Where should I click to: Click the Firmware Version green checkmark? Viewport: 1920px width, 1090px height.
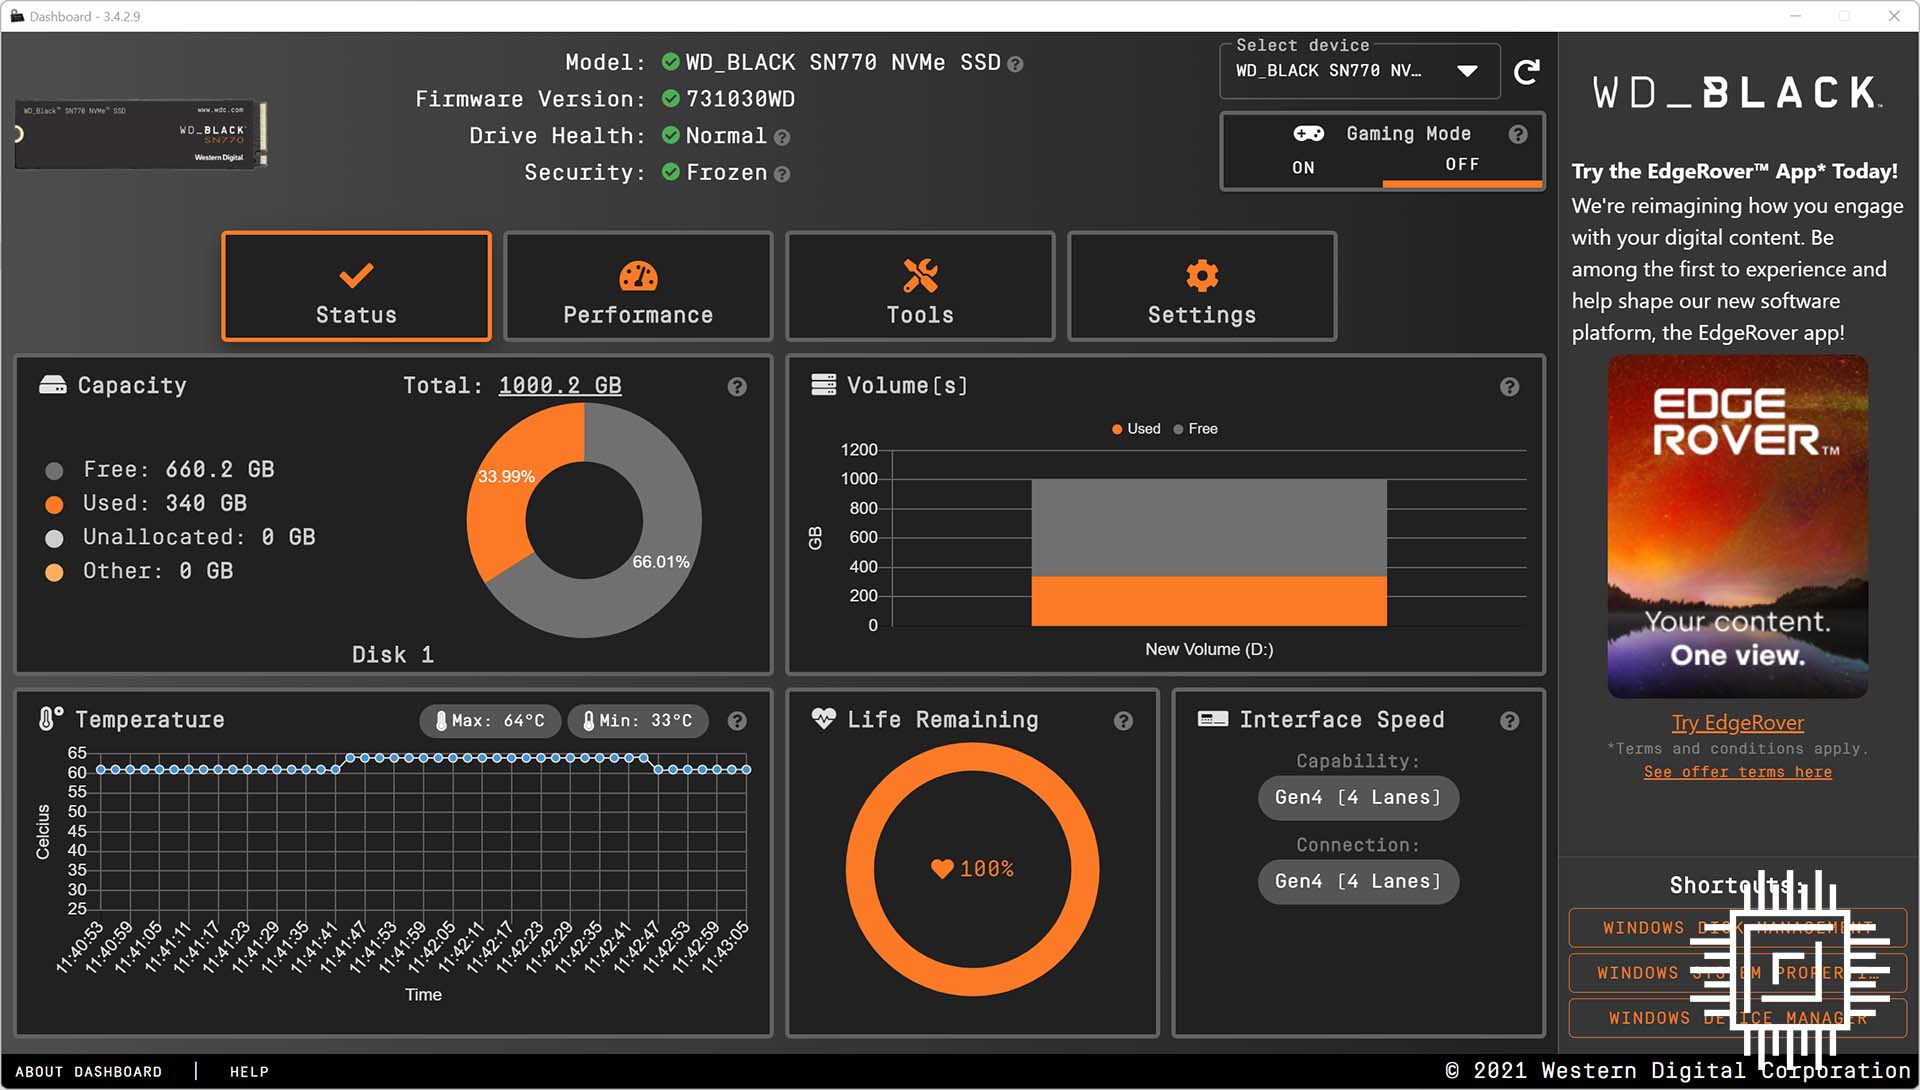(x=671, y=99)
